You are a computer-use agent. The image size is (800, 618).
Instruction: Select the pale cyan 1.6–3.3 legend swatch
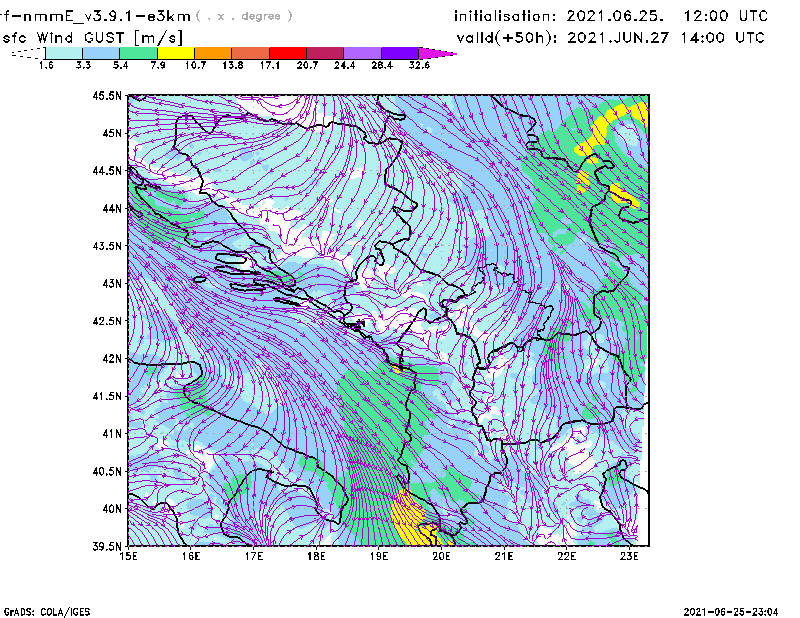64,52
